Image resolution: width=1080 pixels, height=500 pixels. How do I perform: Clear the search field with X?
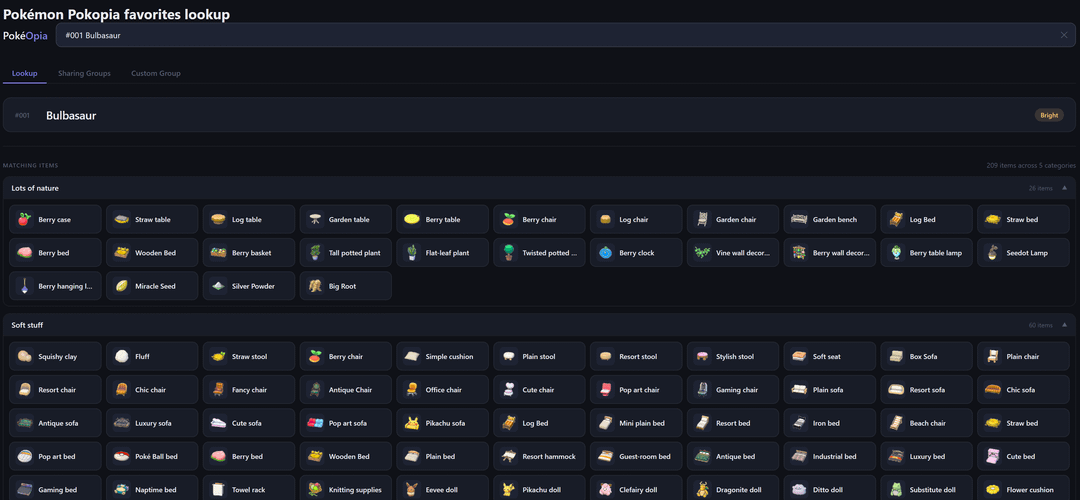(1064, 35)
